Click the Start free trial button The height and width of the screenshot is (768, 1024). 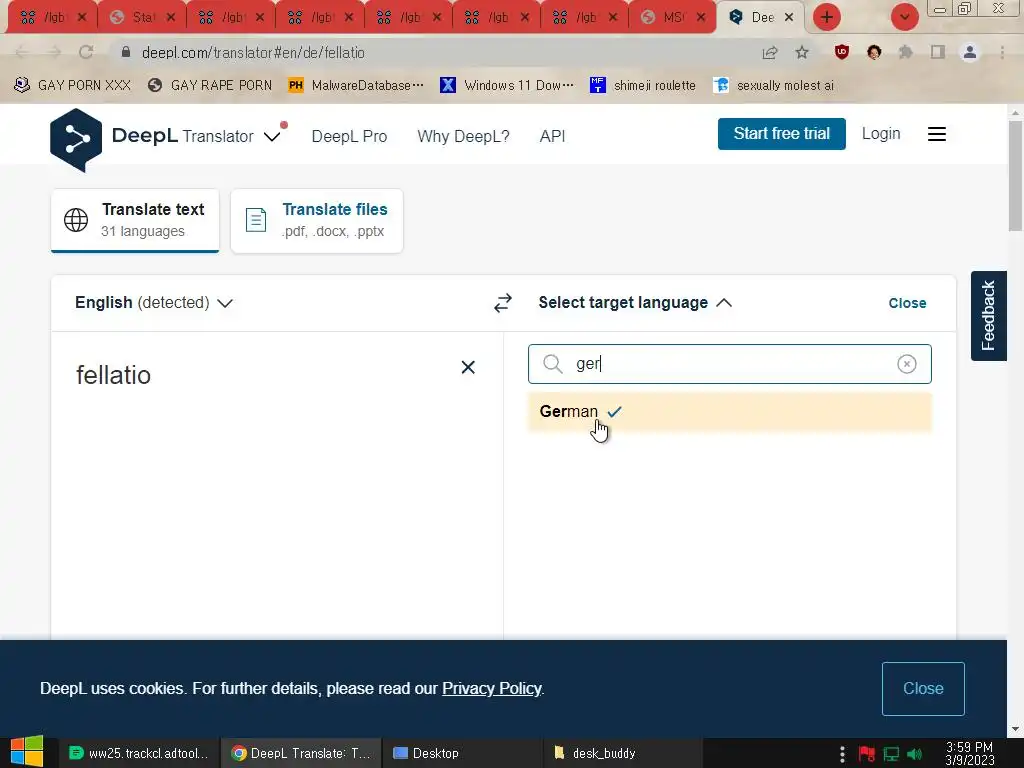click(782, 134)
